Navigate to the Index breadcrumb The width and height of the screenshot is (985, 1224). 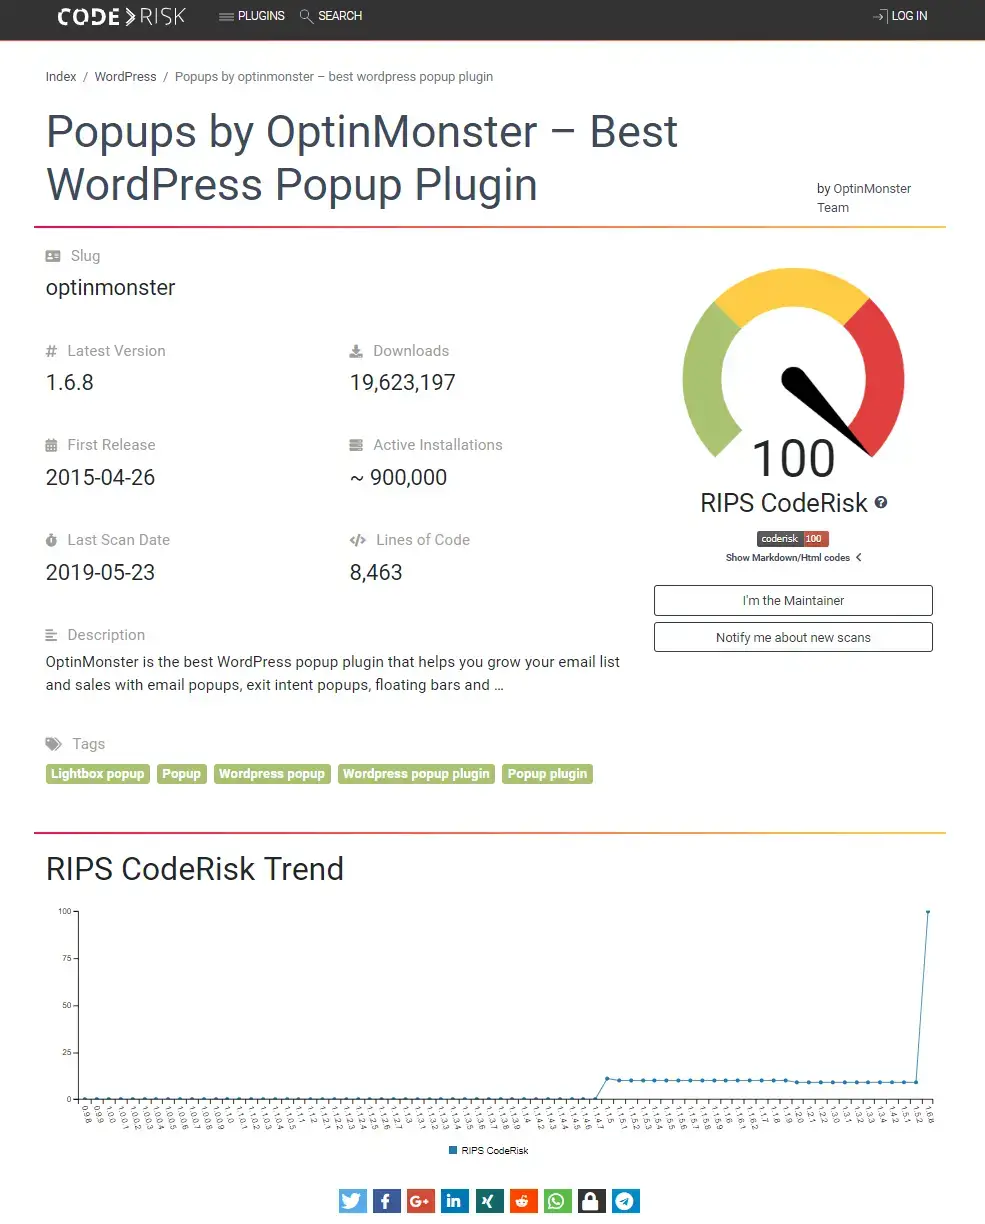pyautogui.click(x=61, y=77)
